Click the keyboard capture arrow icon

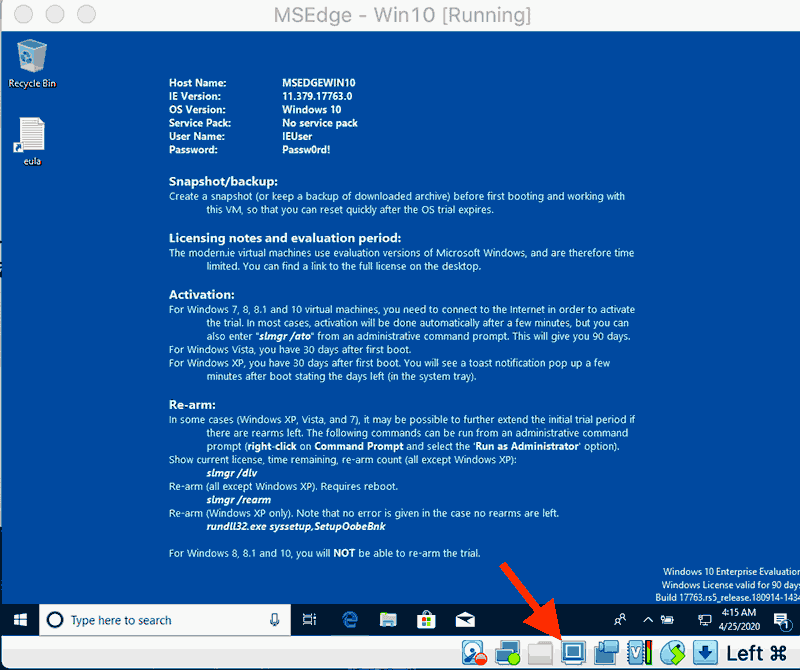point(704,653)
